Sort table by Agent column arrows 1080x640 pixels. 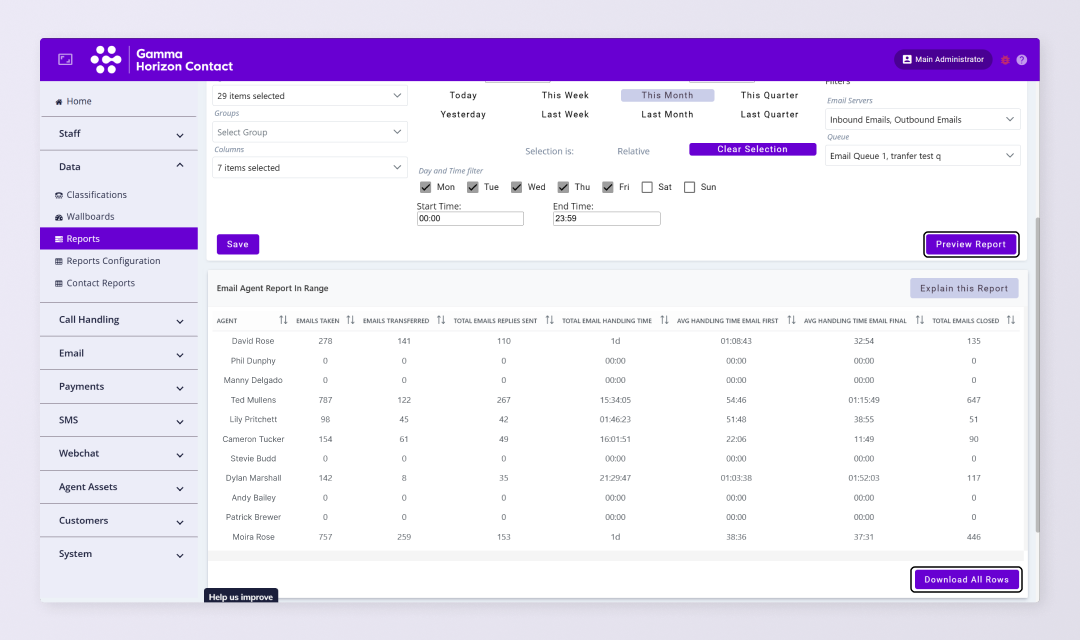tap(283, 320)
